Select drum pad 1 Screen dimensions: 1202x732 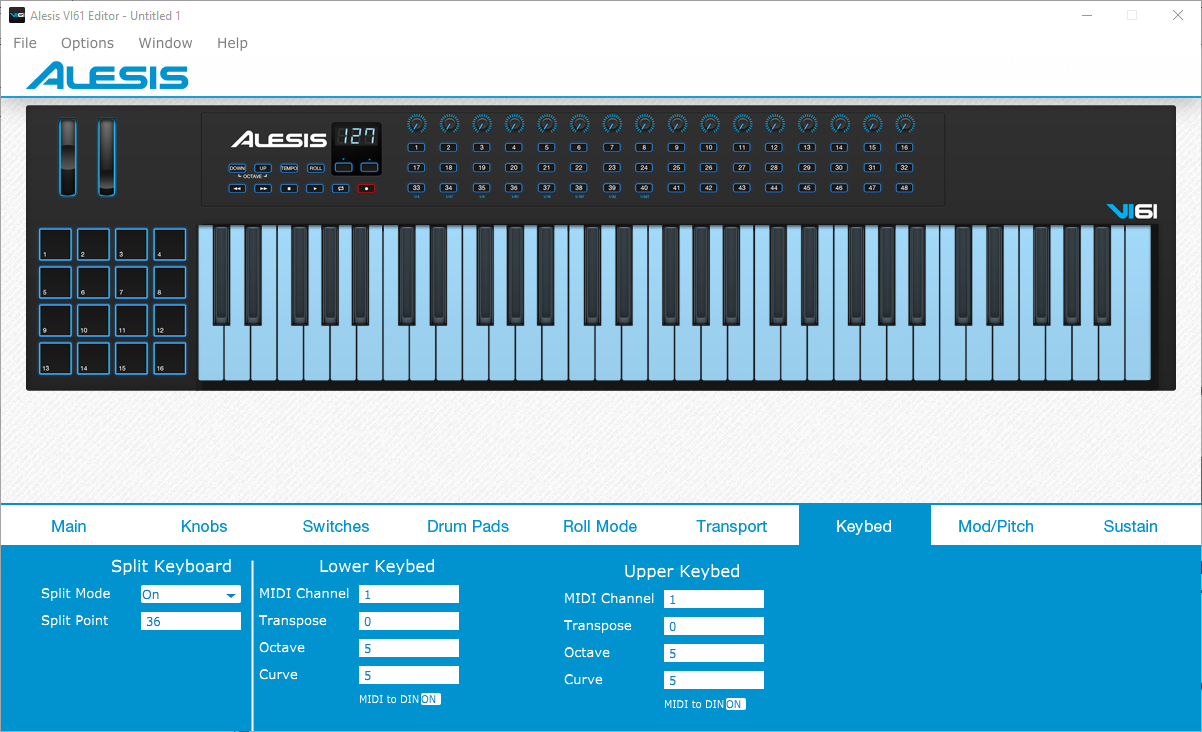point(56,245)
